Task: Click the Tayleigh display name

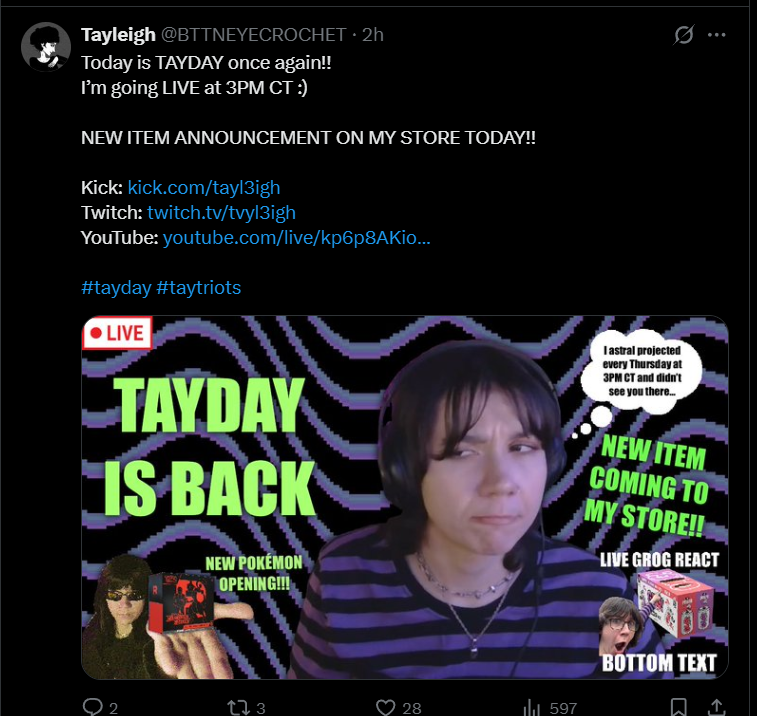Action: (x=118, y=35)
